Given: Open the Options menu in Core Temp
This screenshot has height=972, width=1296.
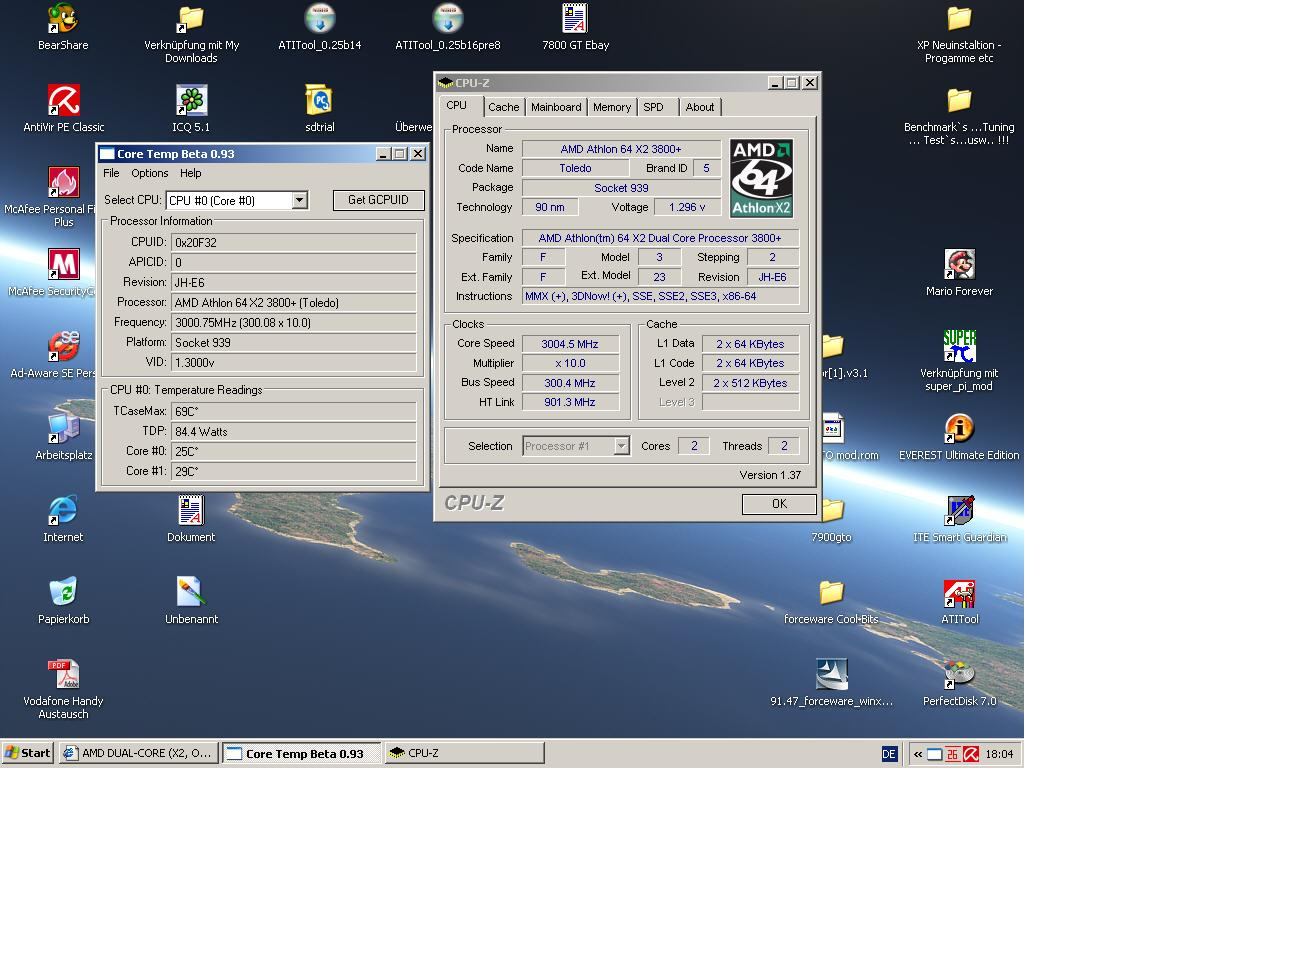Looking at the screenshot, I should pyautogui.click(x=149, y=173).
